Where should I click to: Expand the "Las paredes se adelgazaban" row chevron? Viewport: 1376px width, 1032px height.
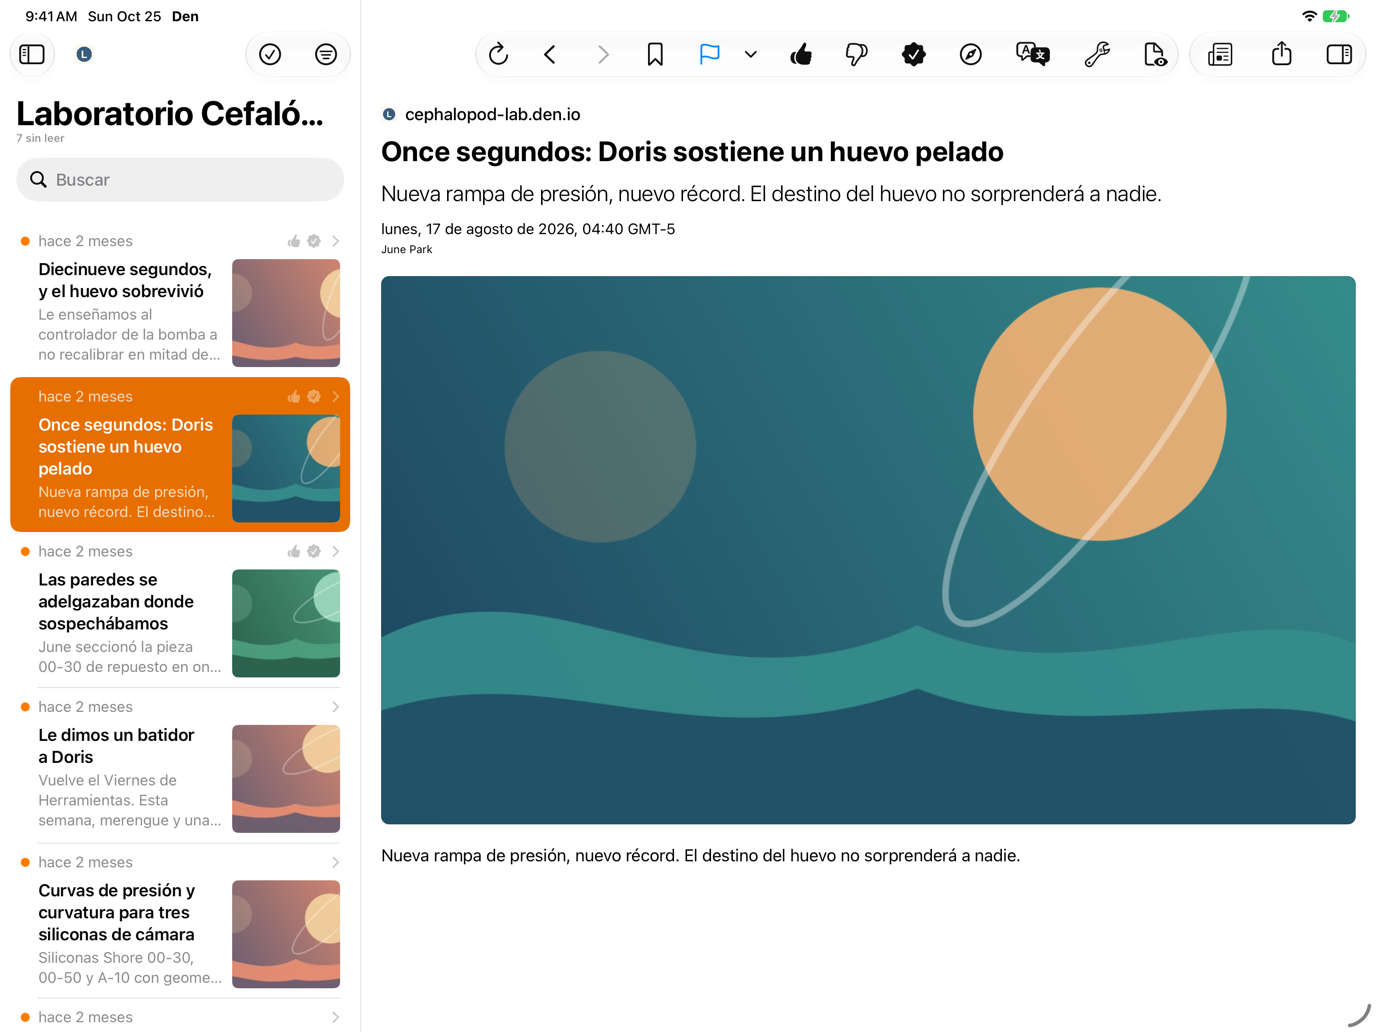[x=335, y=551]
